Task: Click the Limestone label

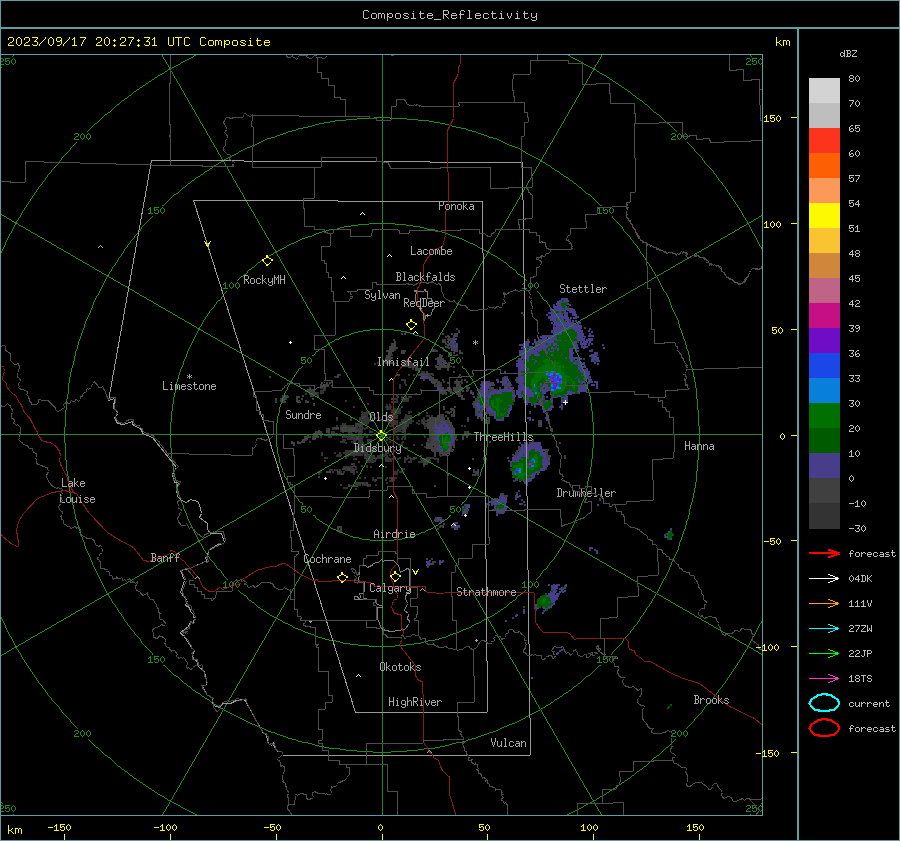Action: 189,386
